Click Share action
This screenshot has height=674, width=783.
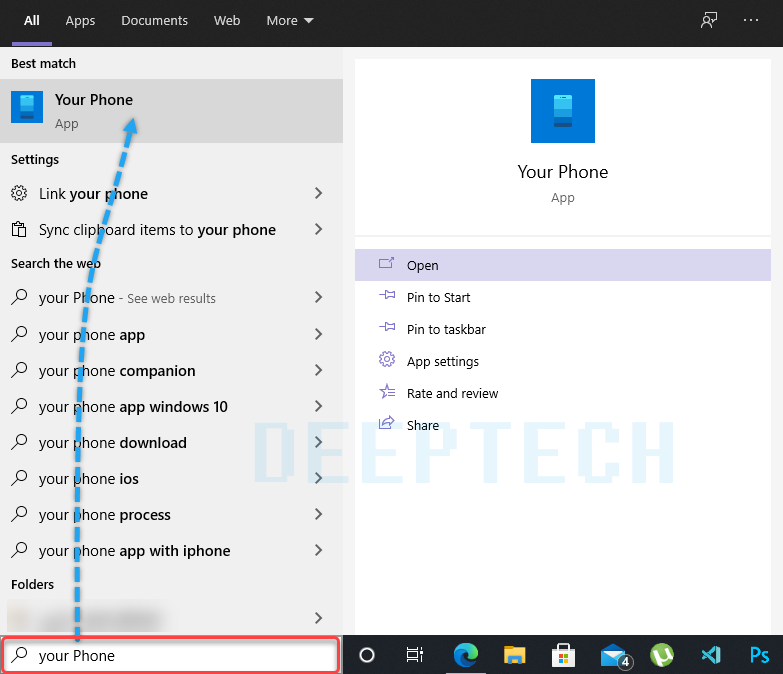[x=563, y=425]
